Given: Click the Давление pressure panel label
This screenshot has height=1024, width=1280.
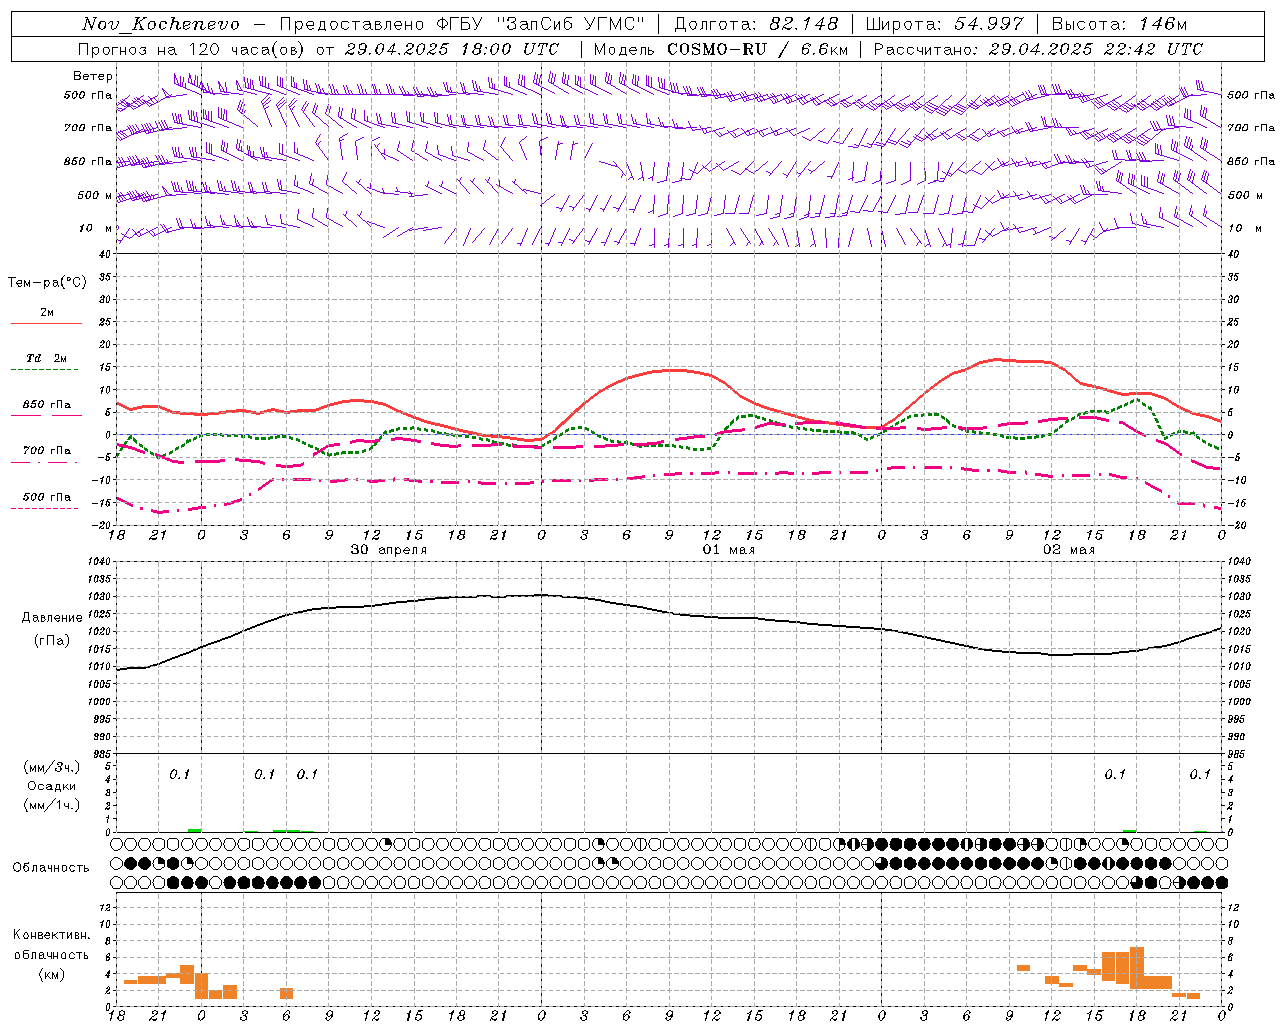Looking at the screenshot, I should tap(51, 618).
